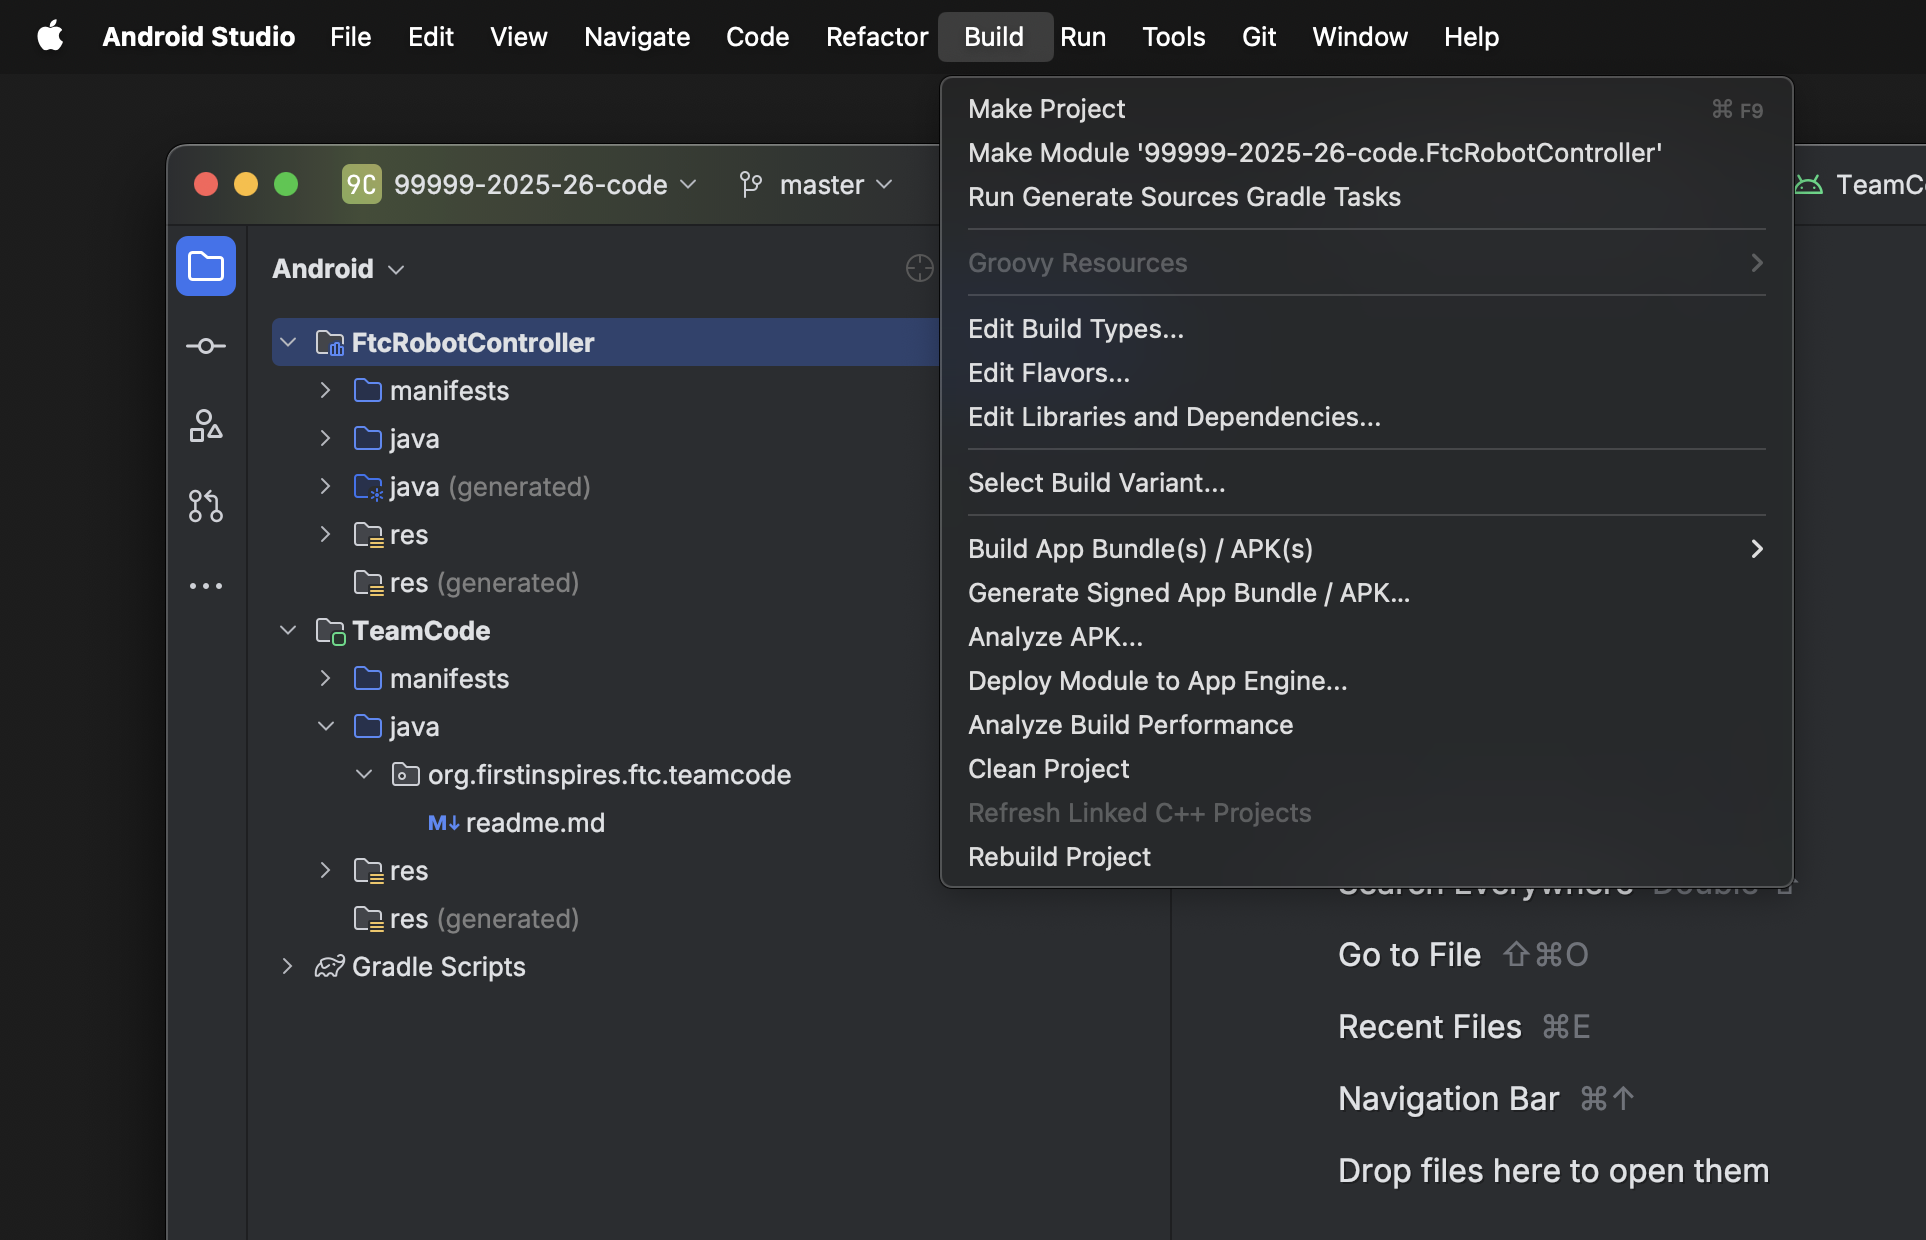
Task: Open the Pull Requests sidebar icon
Action: 206,506
